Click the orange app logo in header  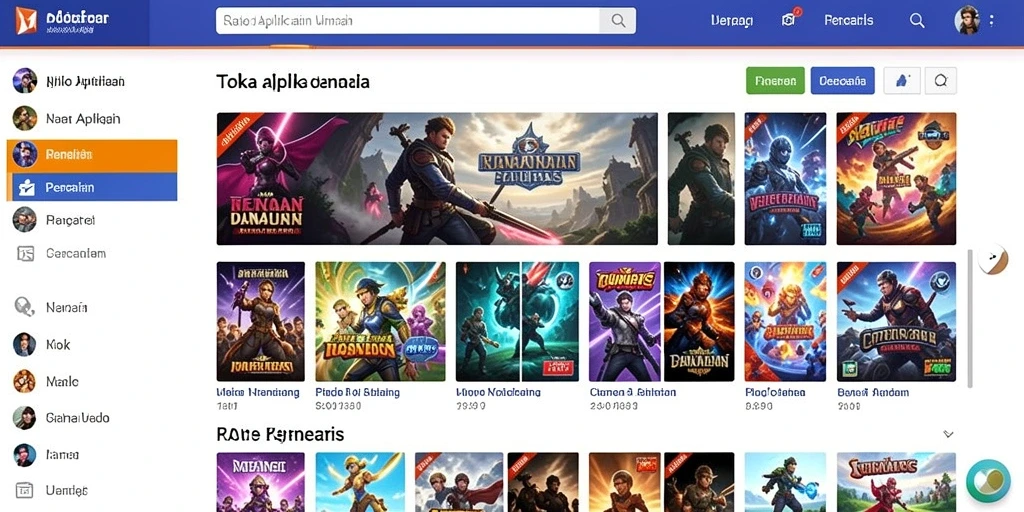[x=27, y=21]
